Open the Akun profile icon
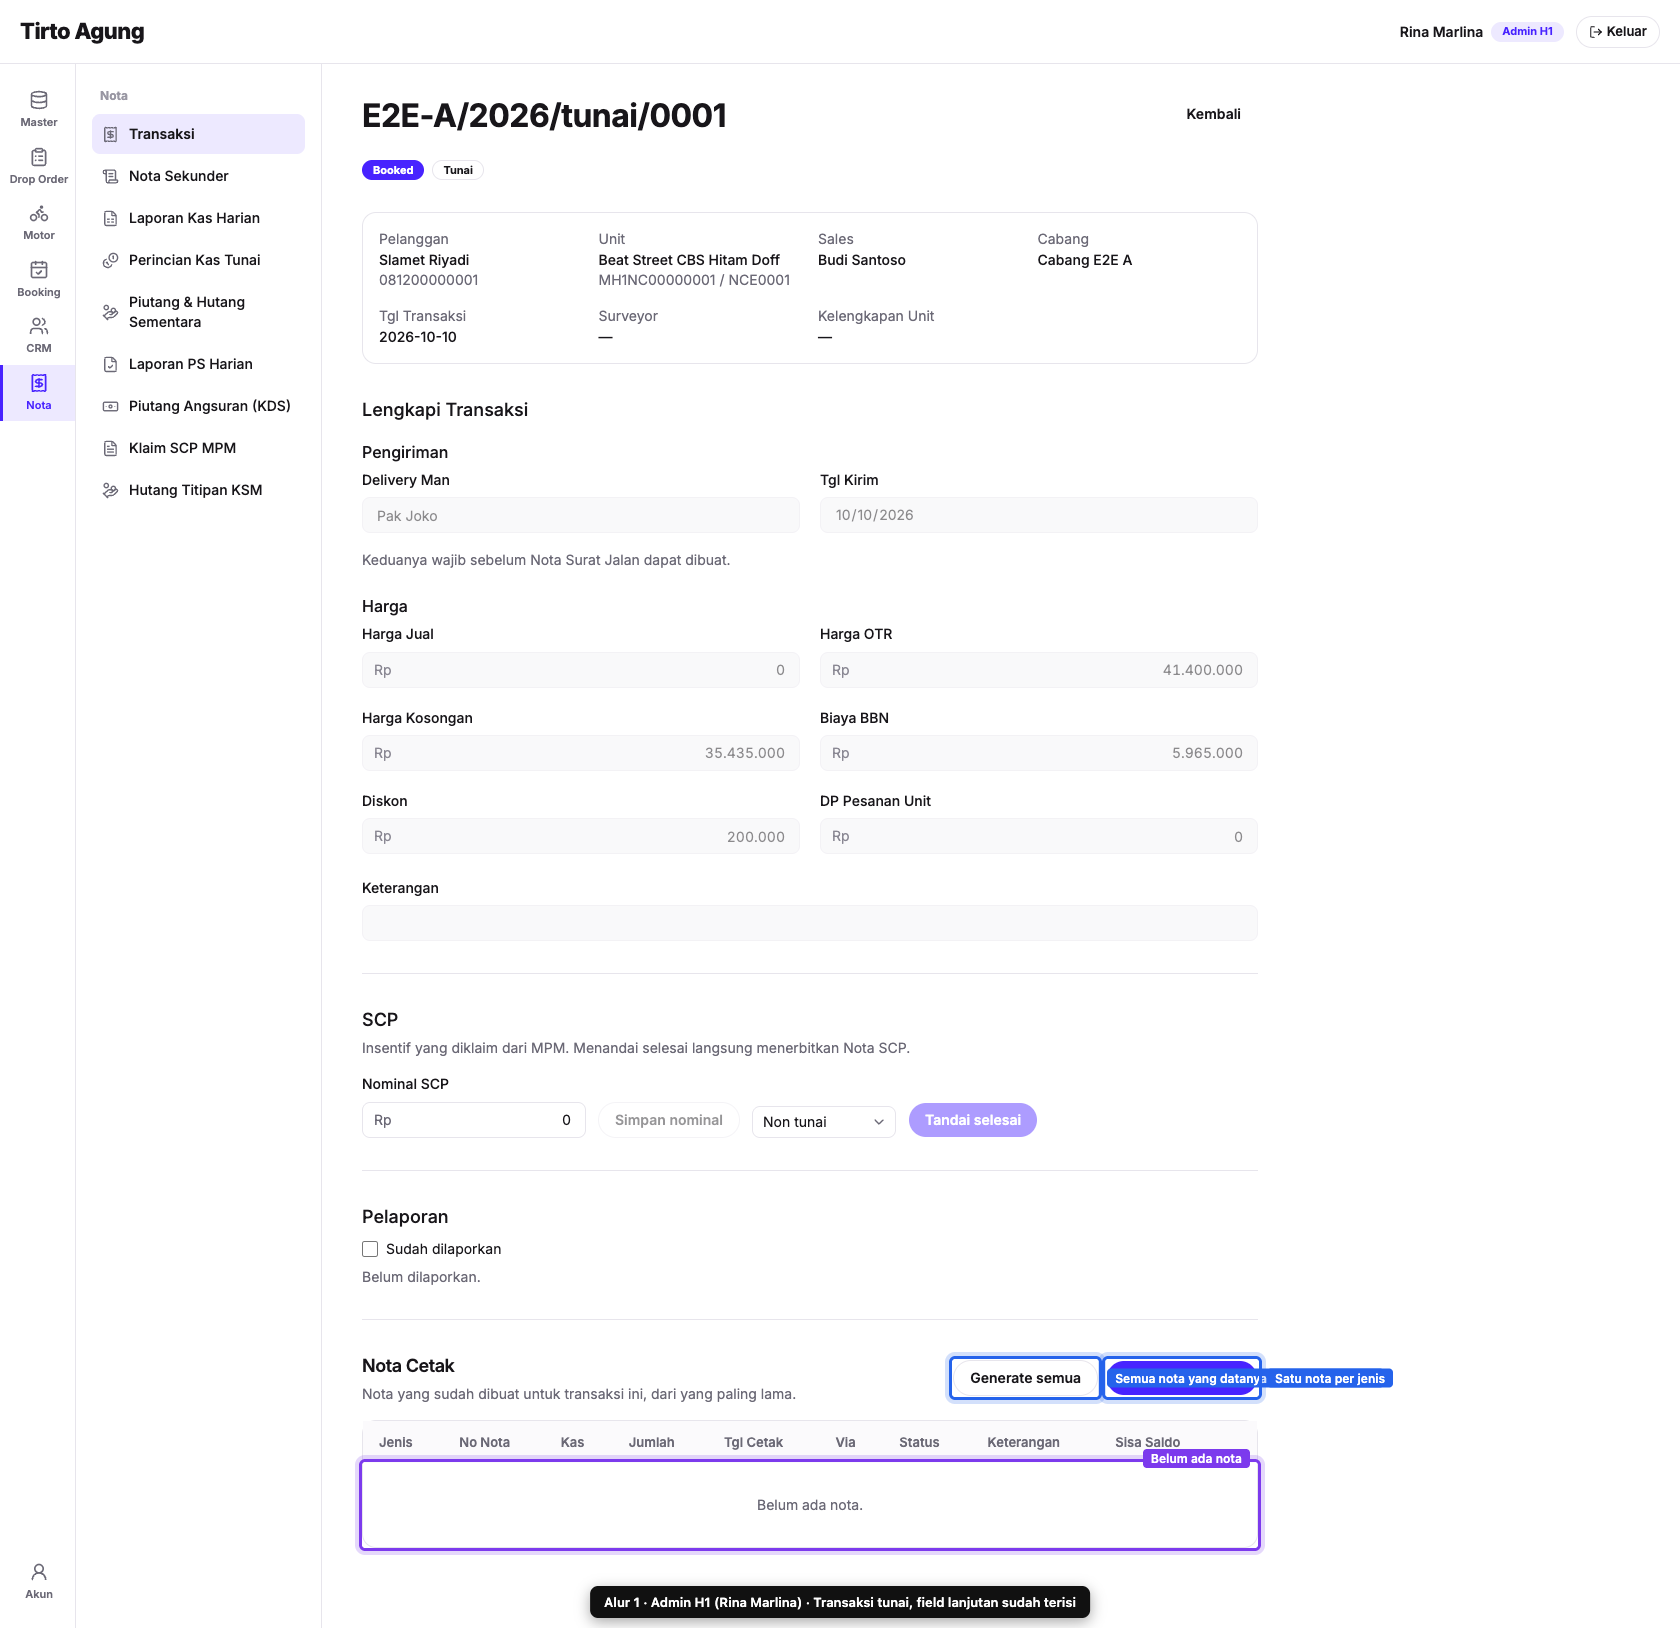The image size is (1680, 1628). coord(39,1572)
